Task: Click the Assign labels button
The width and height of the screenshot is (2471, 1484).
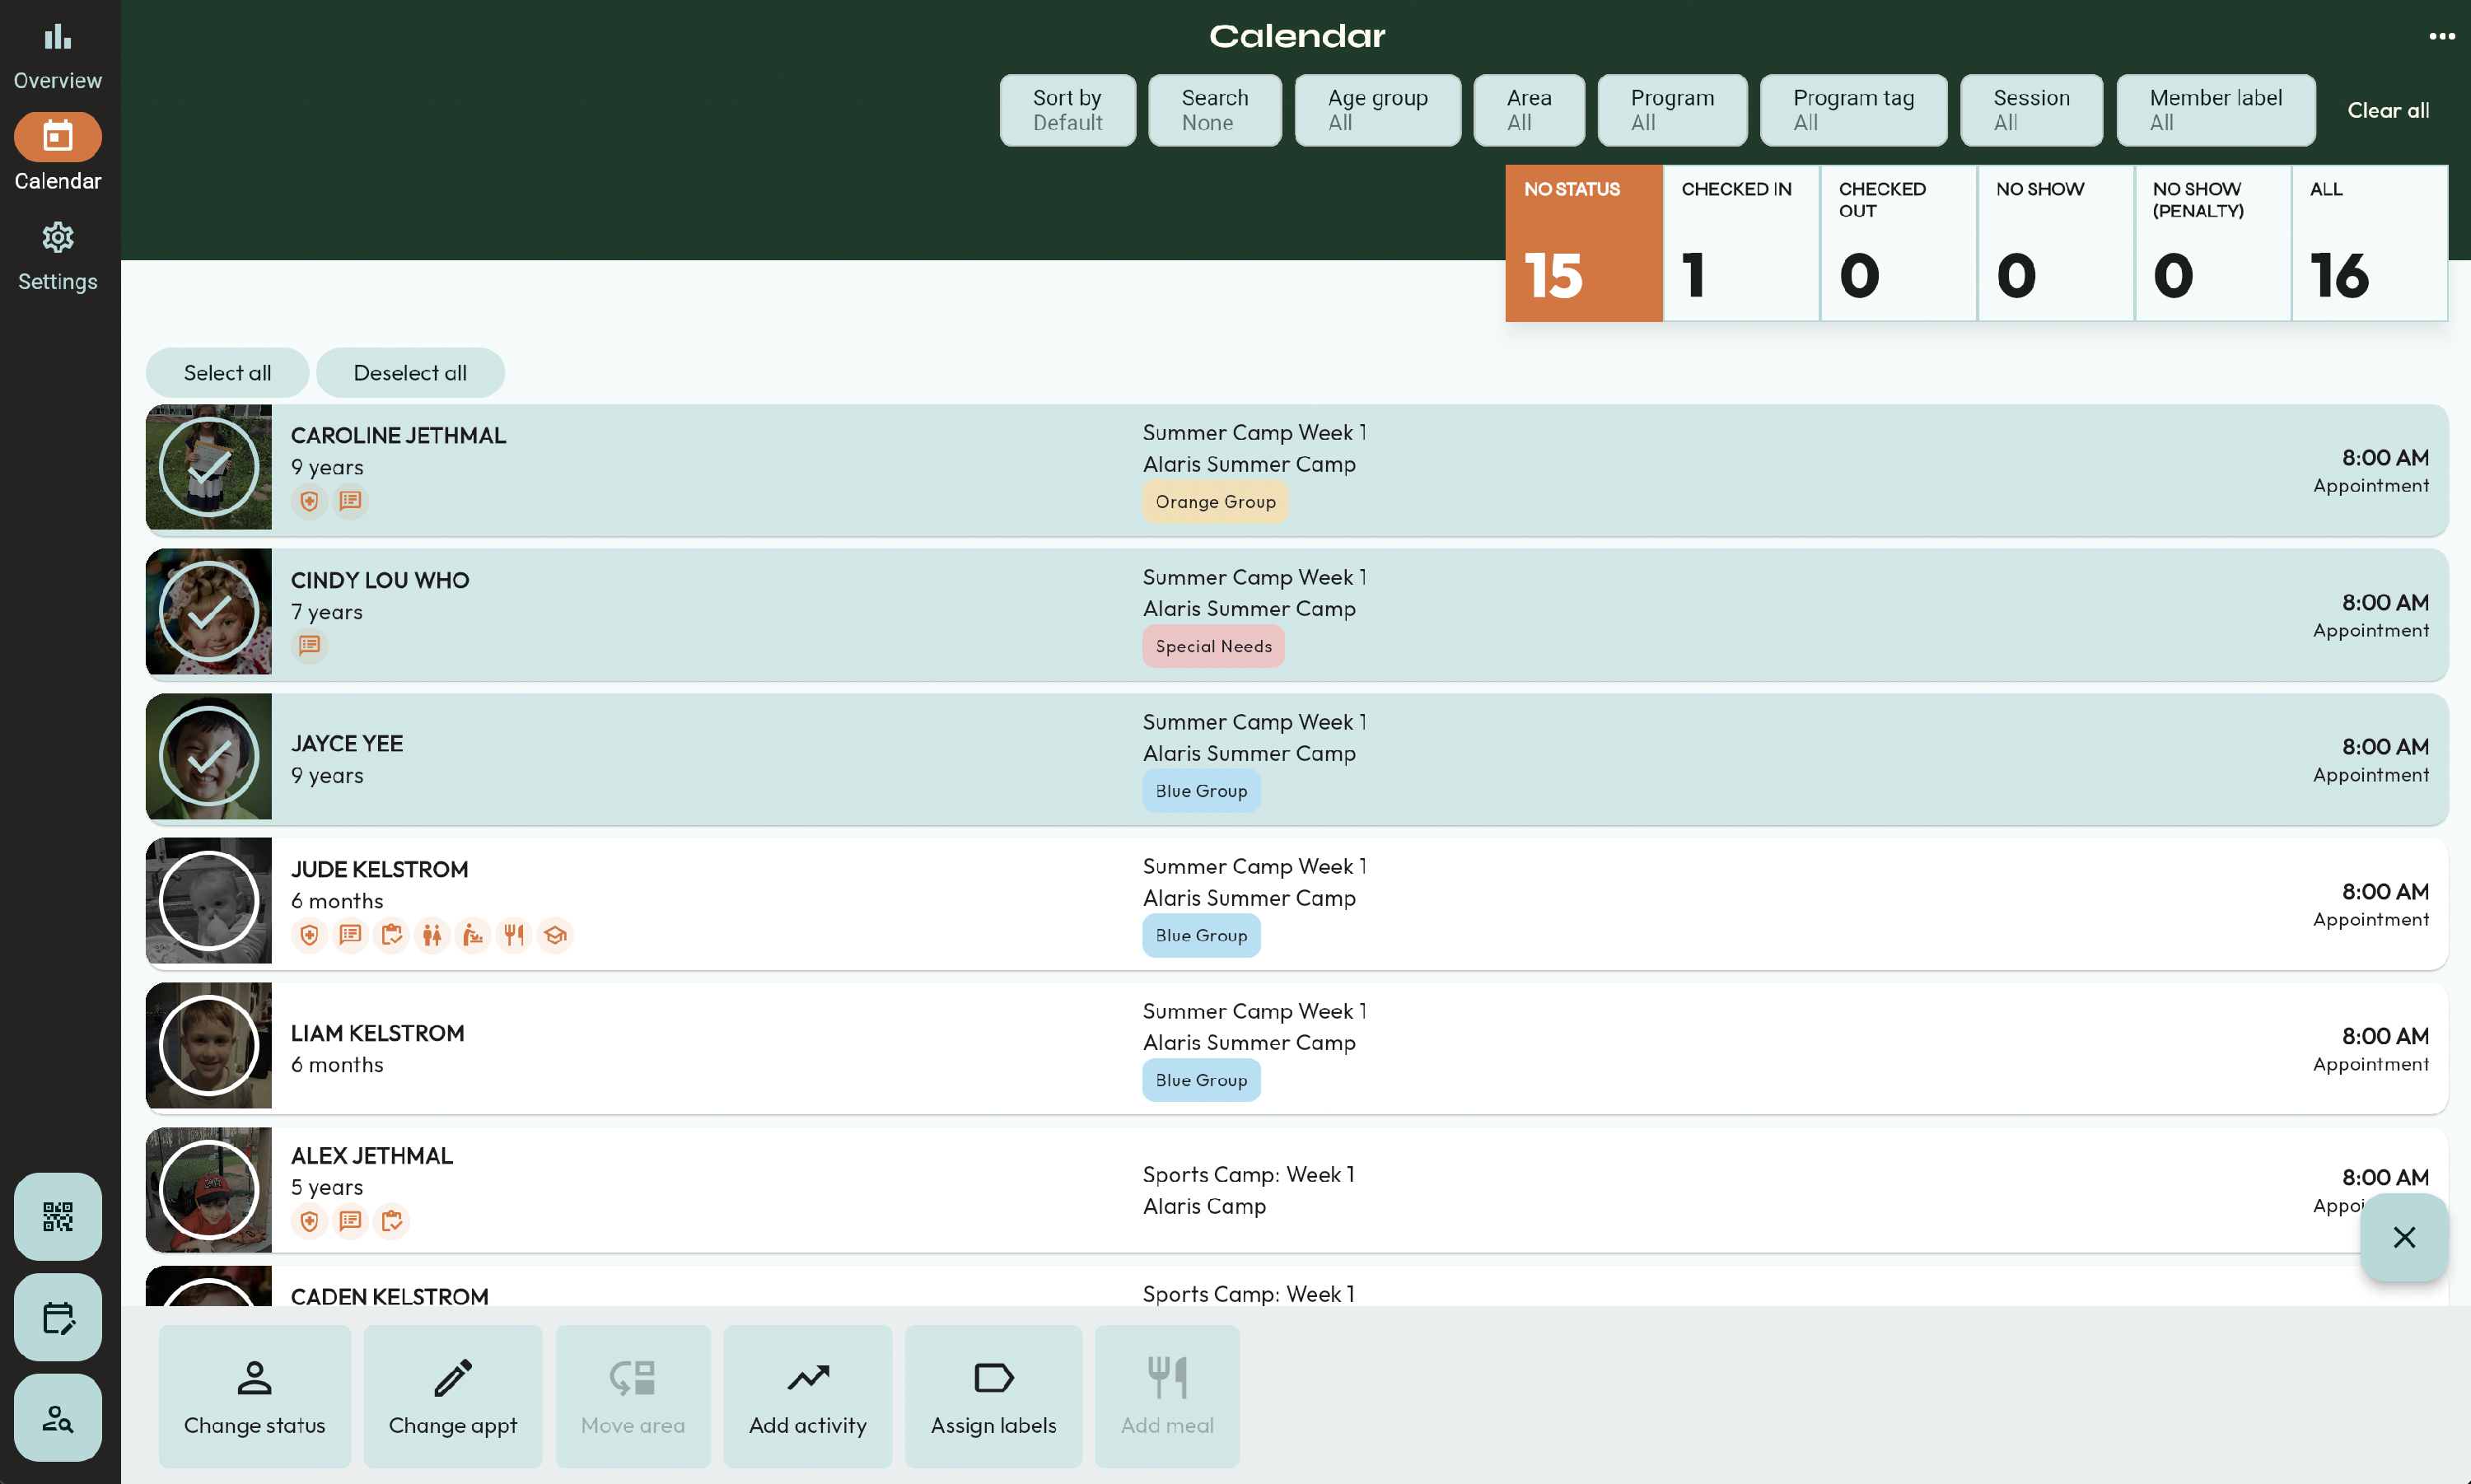Action: [993, 1396]
